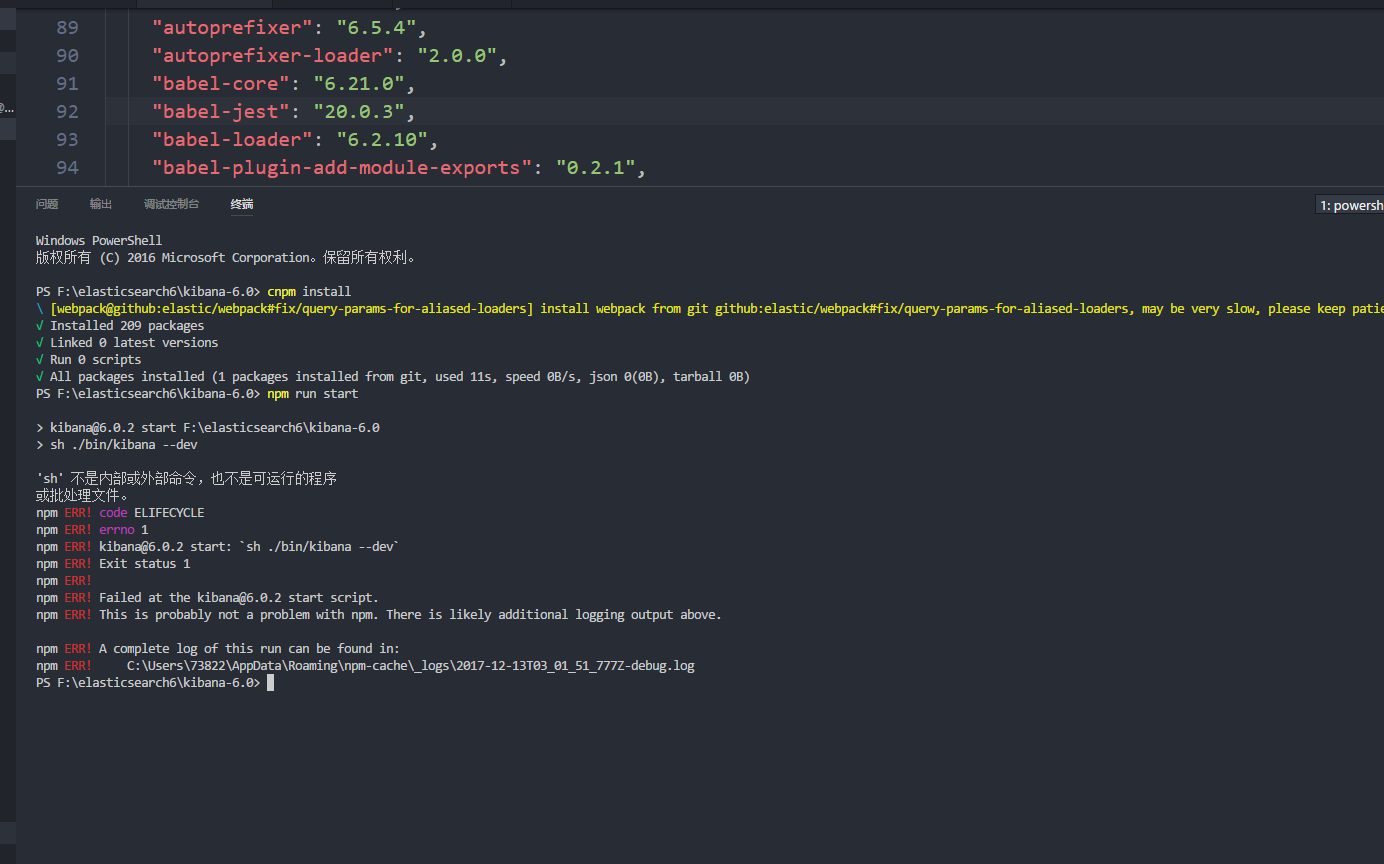Click the "autoprefixer-loader" key
The width and height of the screenshot is (1384, 864).
[x=273, y=56]
